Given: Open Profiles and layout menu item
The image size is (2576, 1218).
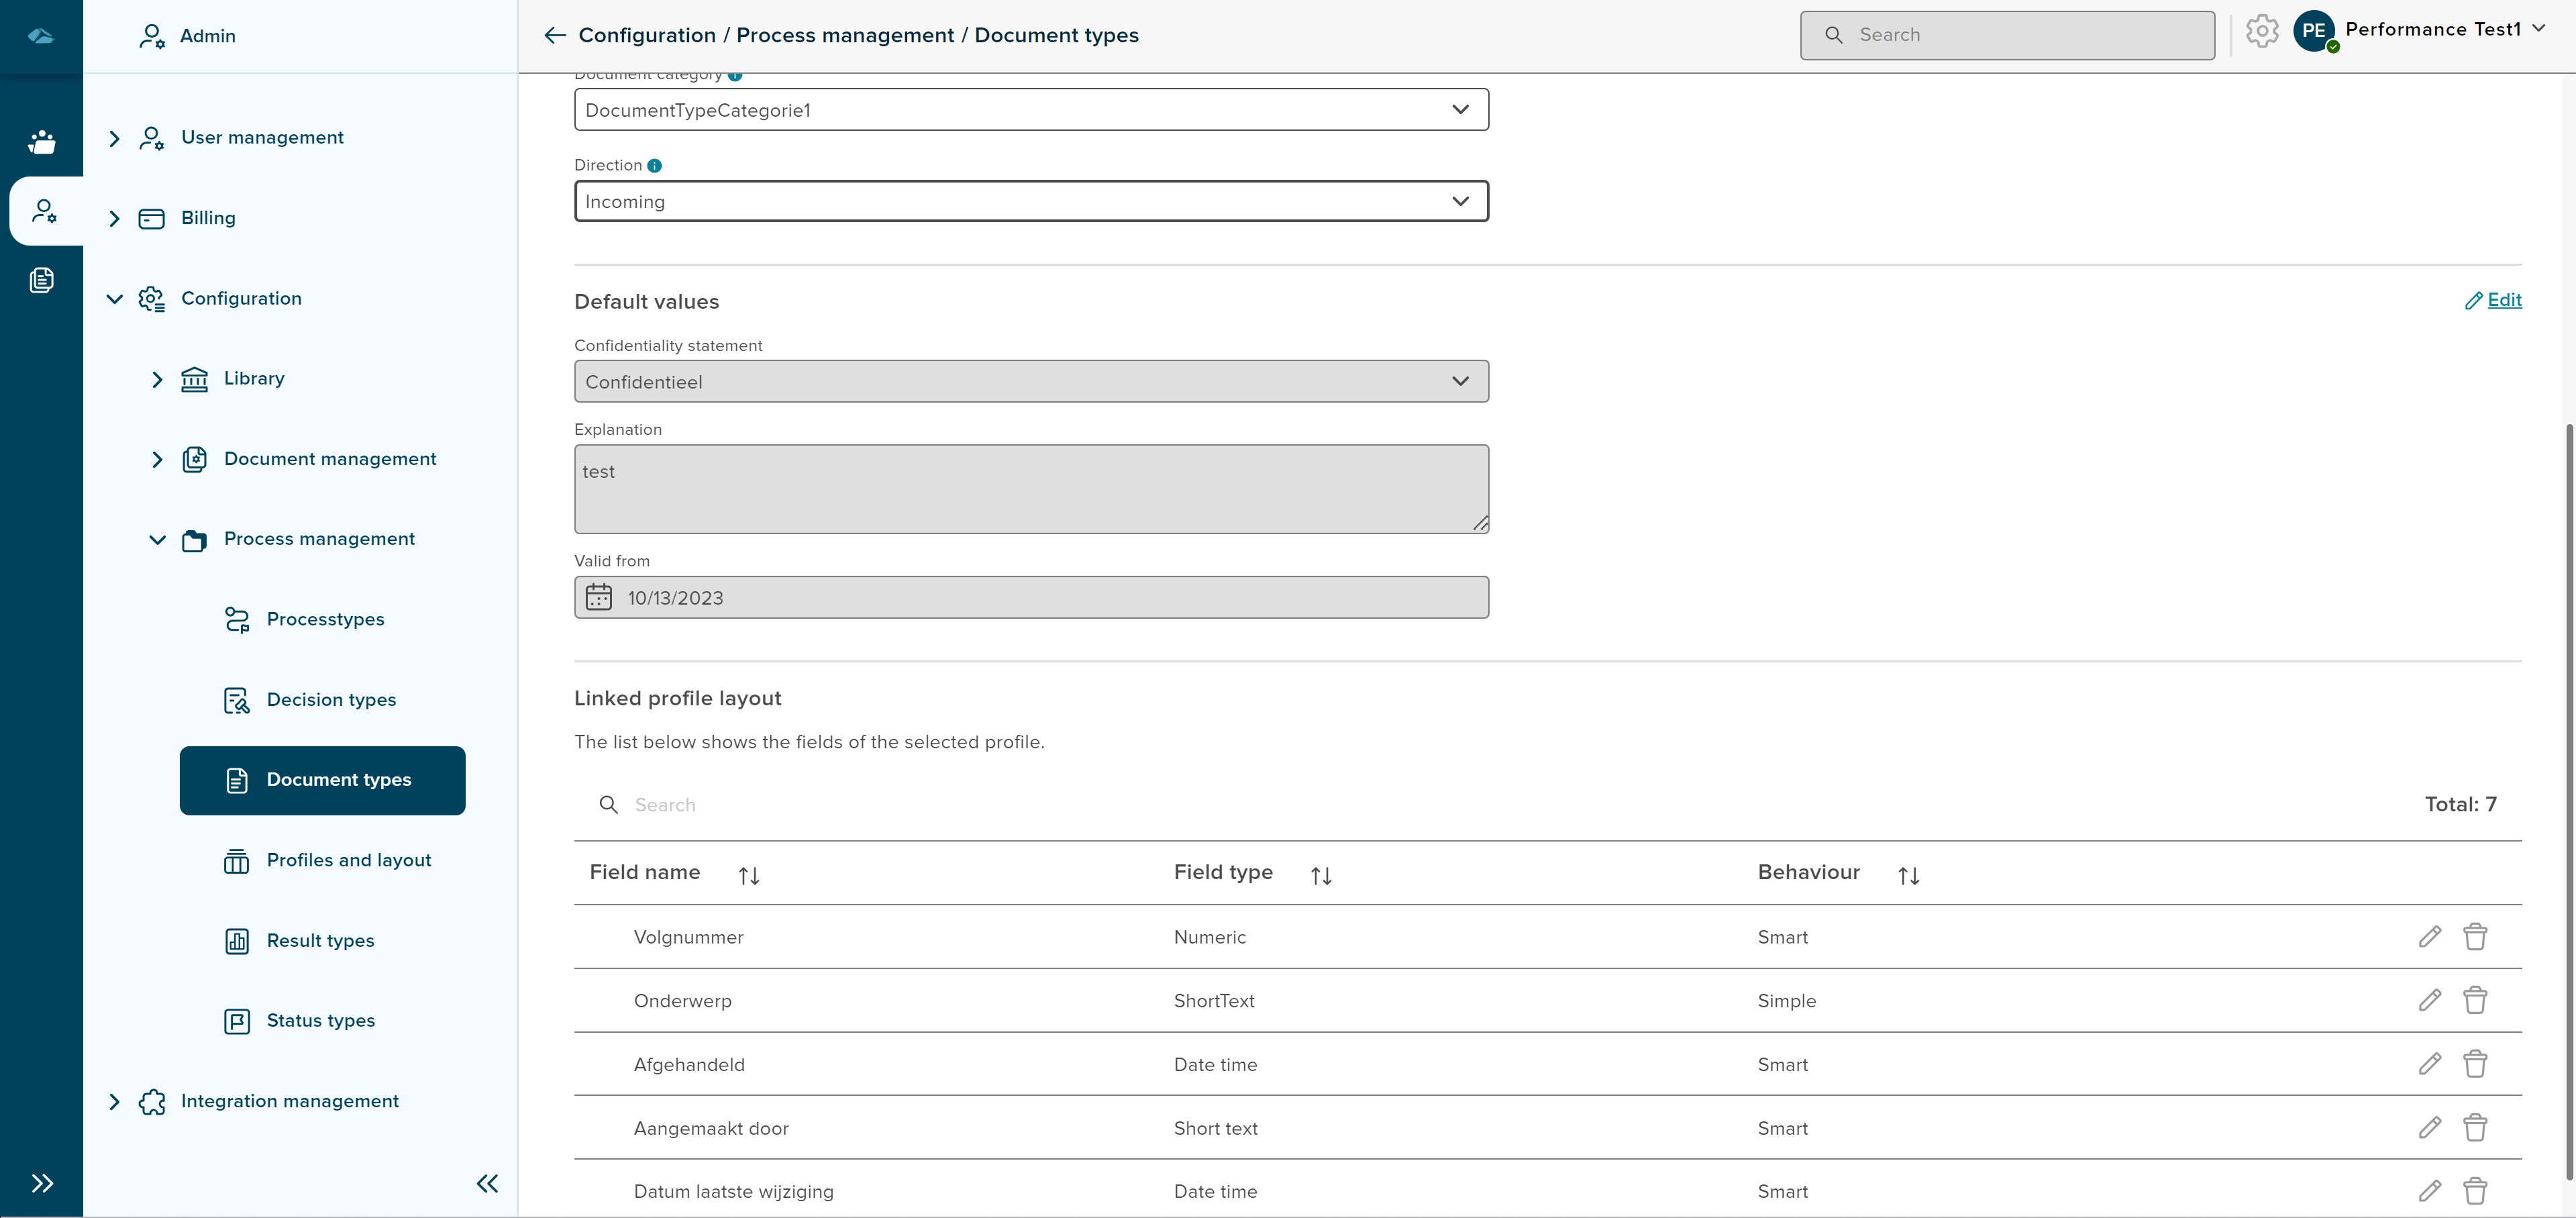Looking at the screenshot, I should (348, 860).
